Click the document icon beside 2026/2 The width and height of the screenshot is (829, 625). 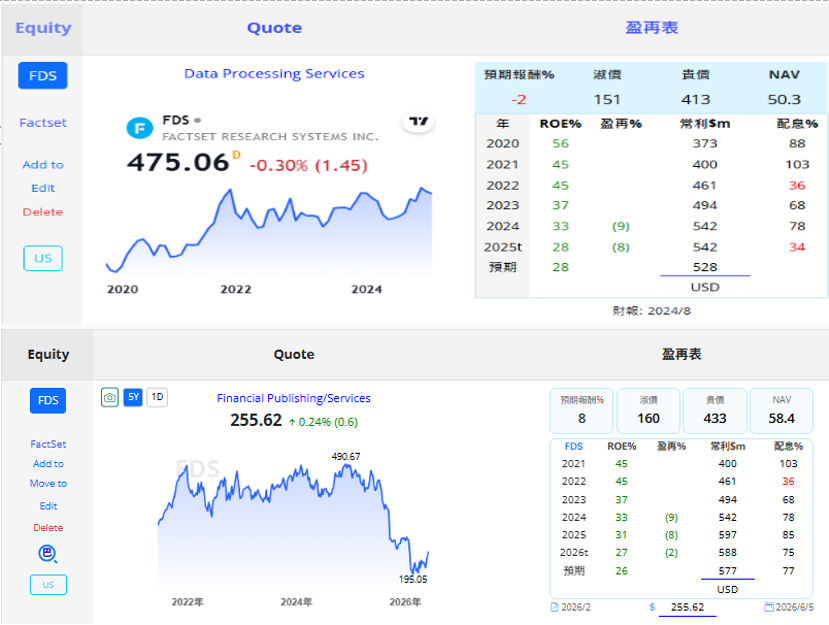[x=554, y=607]
